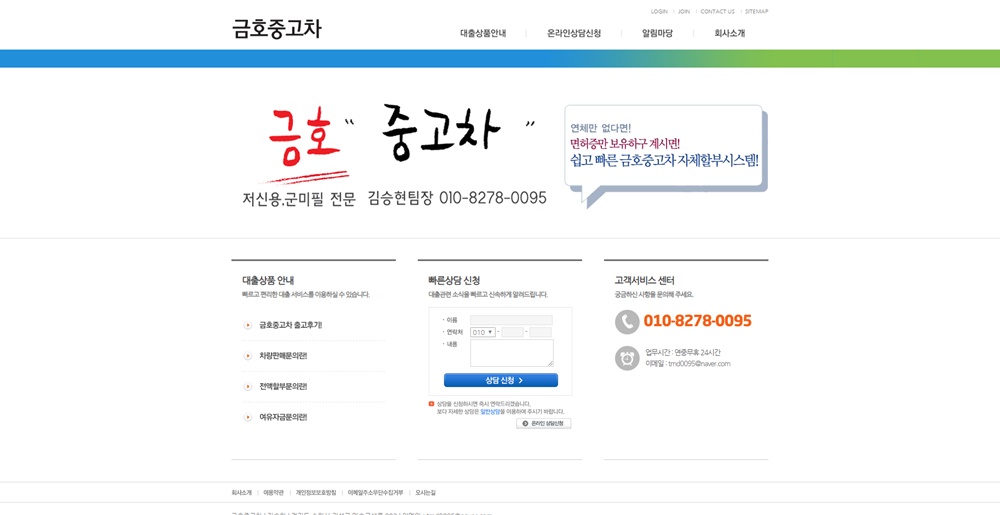Click the 고객서비스 센터 section heading

click(644, 280)
